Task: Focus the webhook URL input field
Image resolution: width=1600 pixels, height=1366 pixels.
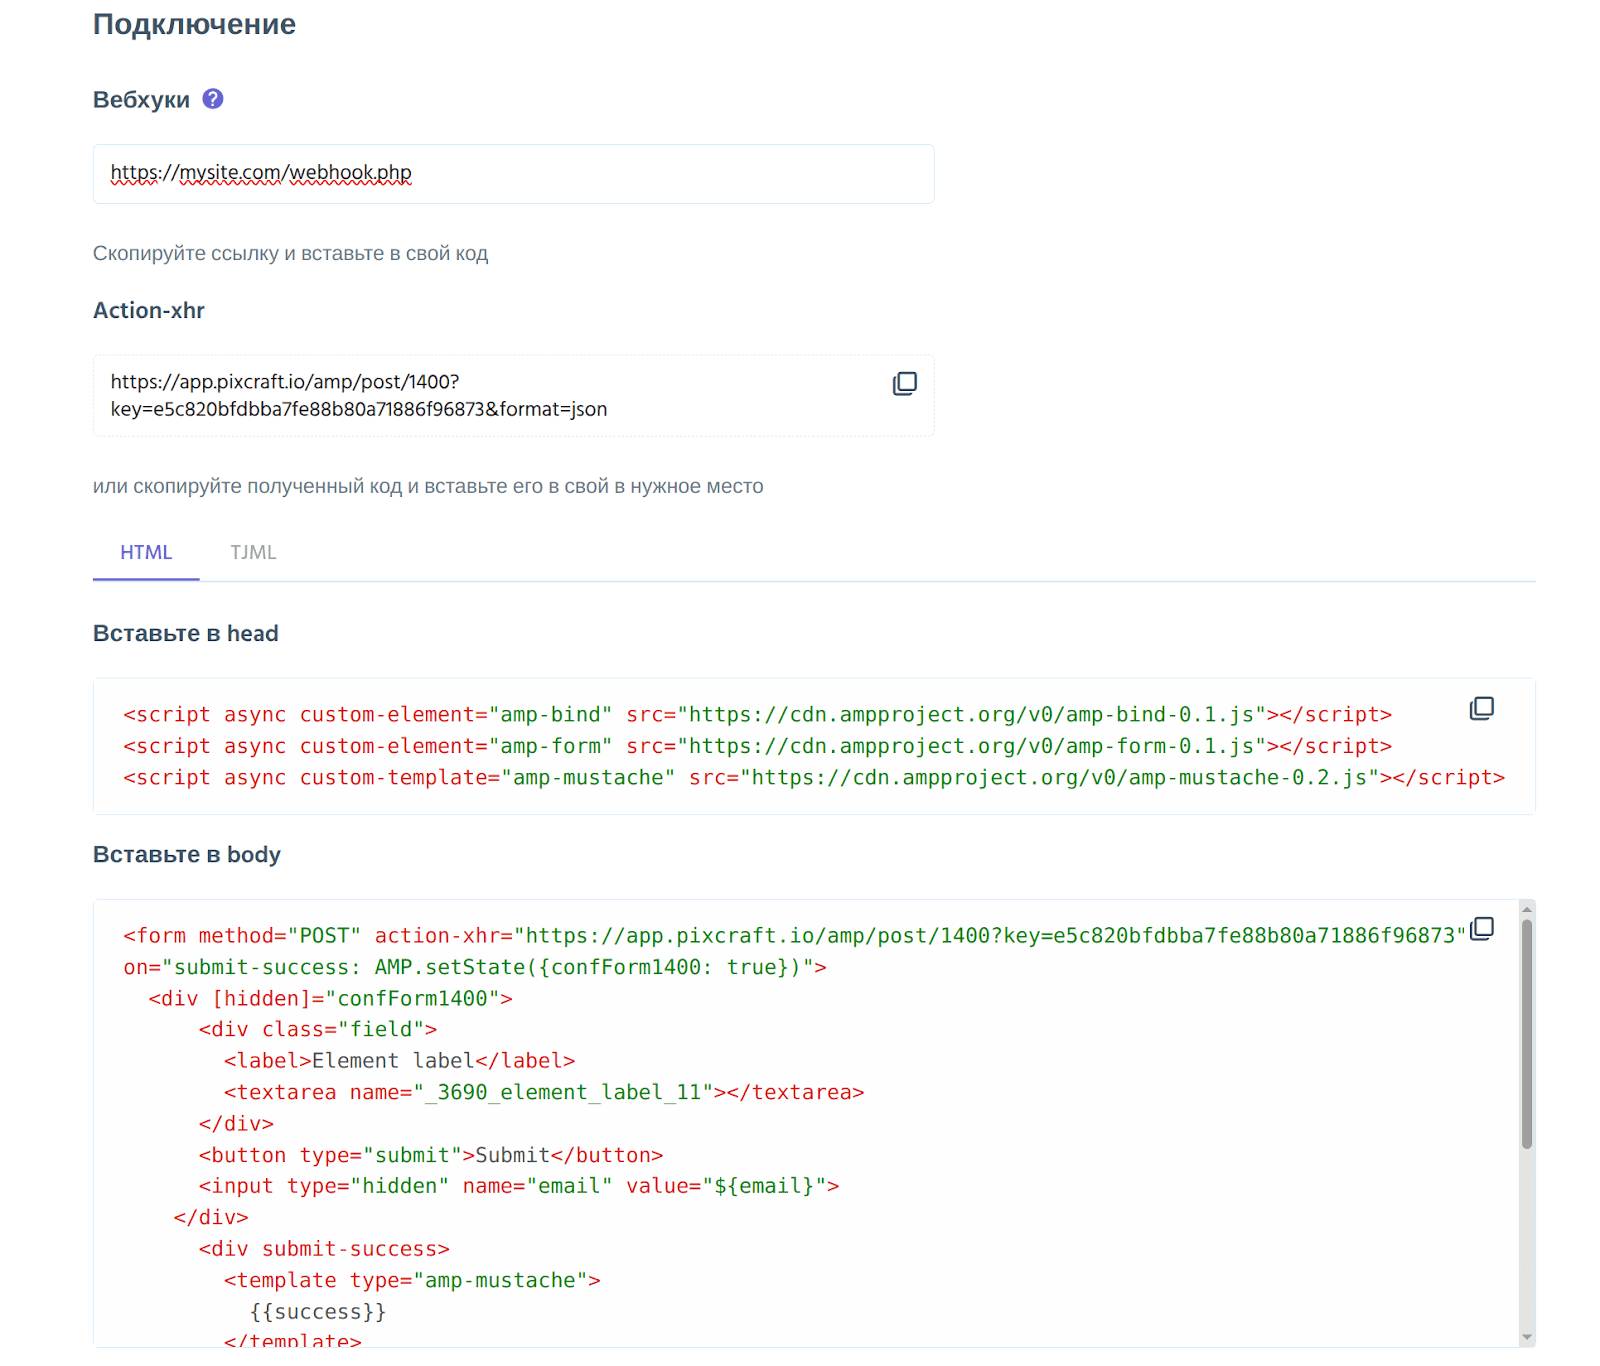Action: tap(514, 174)
